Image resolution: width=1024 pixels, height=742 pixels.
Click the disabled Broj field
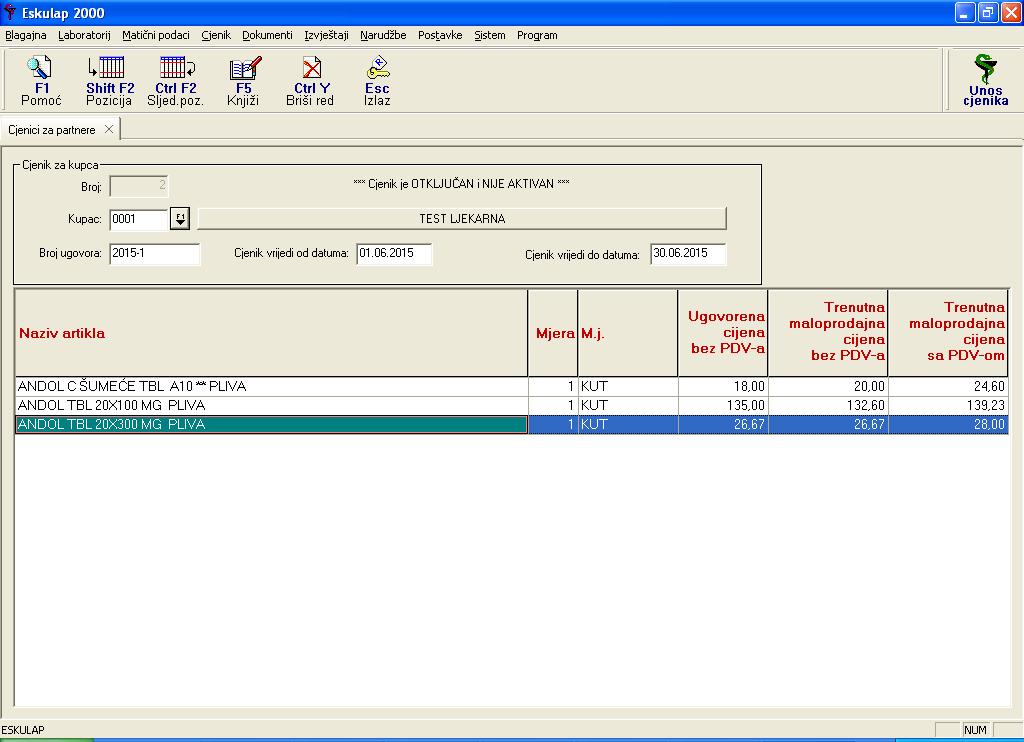coord(138,186)
